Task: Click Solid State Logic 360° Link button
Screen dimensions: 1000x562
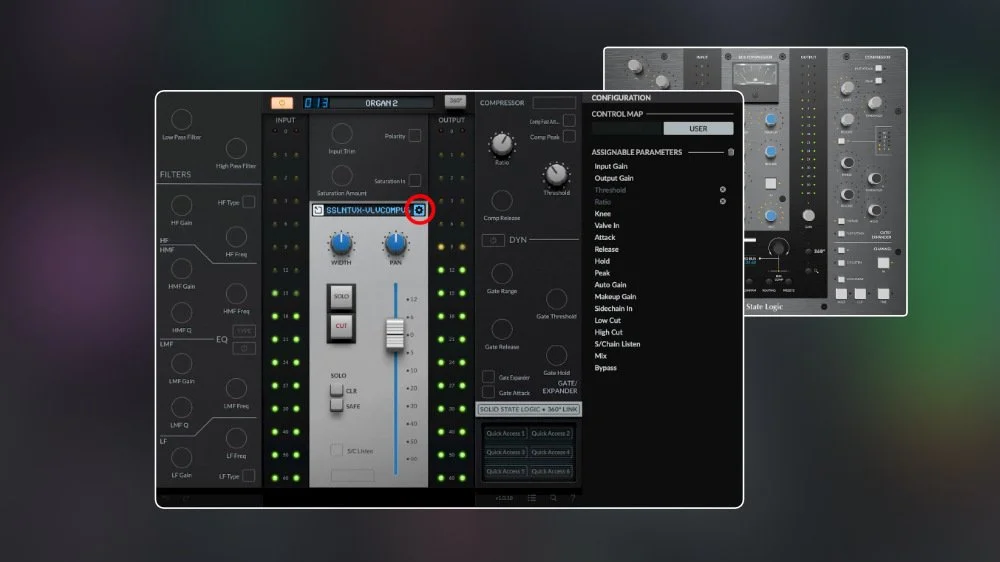Action: coord(529,410)
